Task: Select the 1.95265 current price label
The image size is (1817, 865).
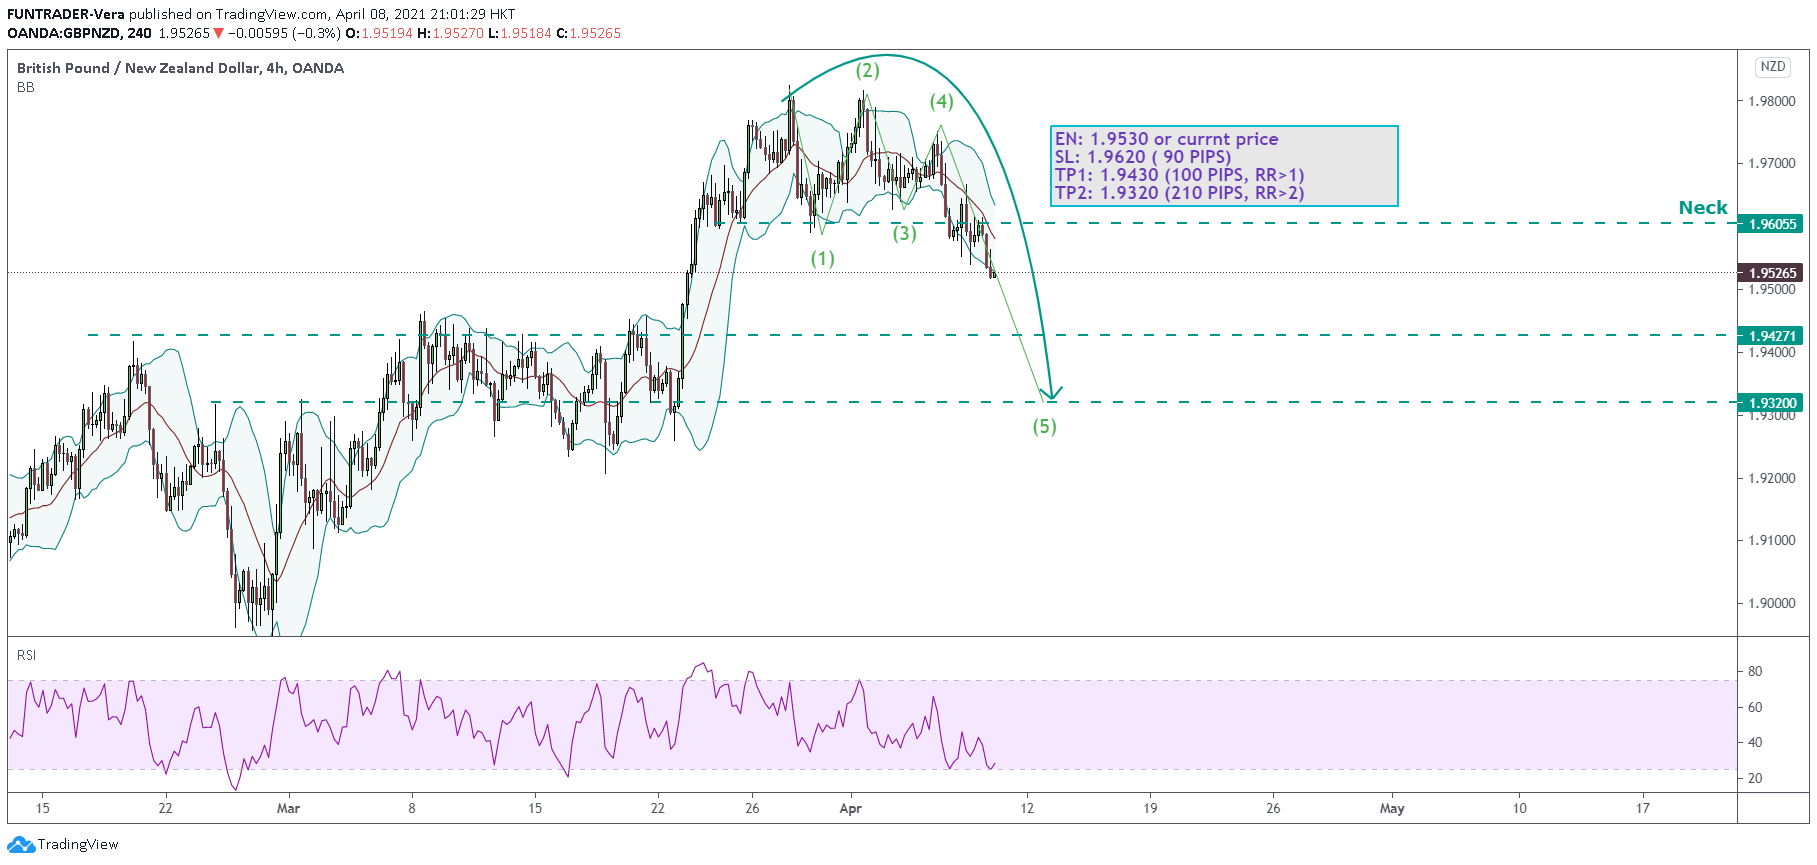Action: (1772, 273)
